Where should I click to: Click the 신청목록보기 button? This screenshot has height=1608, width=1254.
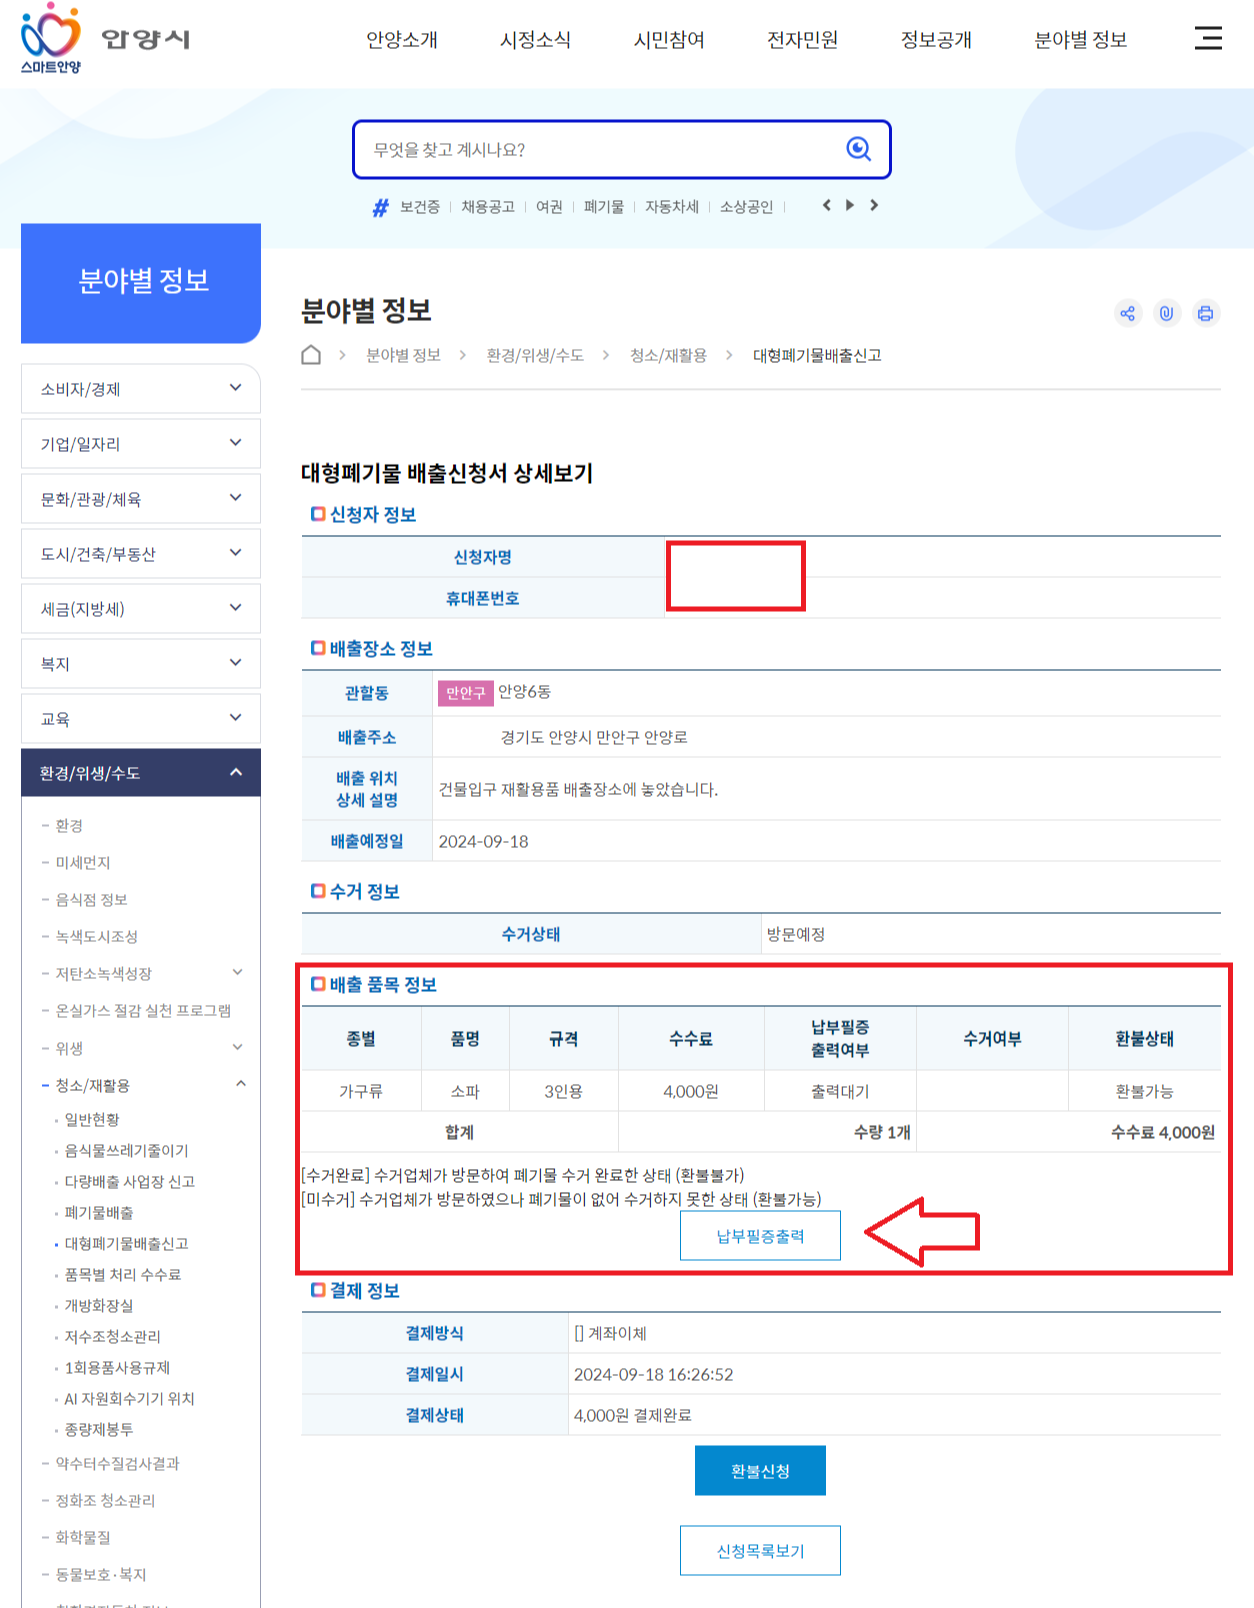pyautogui.click(x=760, y=1551)
